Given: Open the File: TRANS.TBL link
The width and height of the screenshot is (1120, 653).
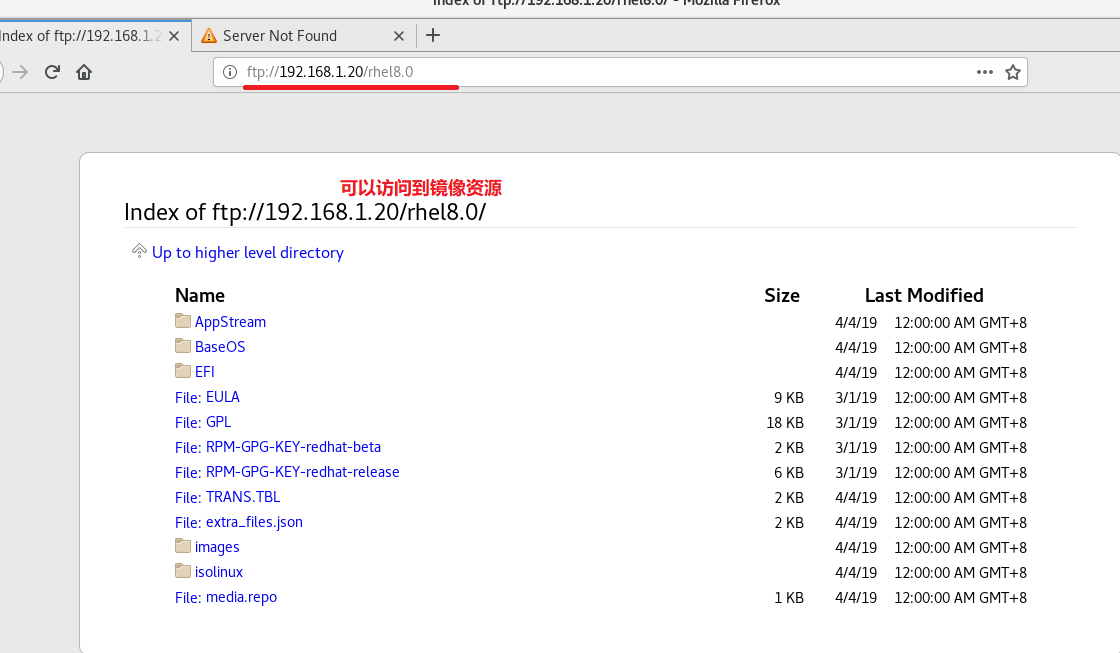Looking at the screenshot, I should (x=227, y=497).
